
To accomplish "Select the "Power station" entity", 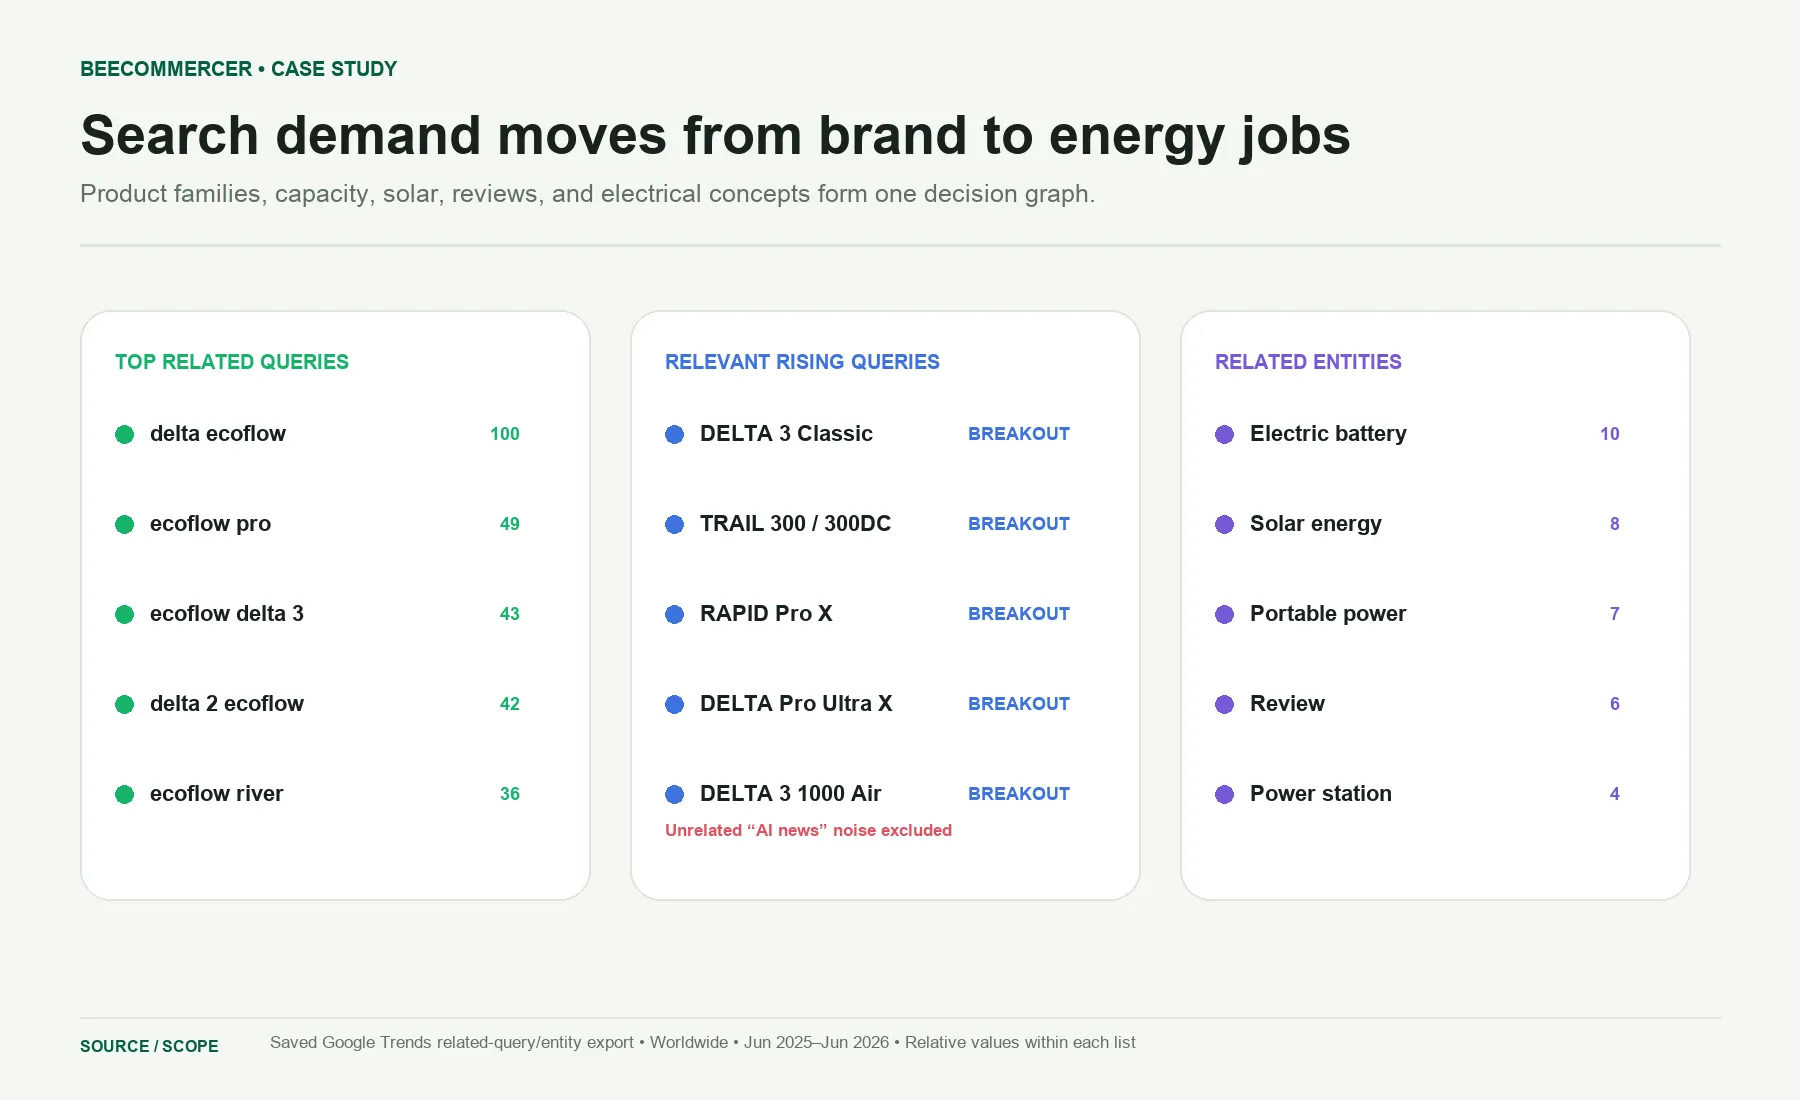I will tap(1321, 794).
